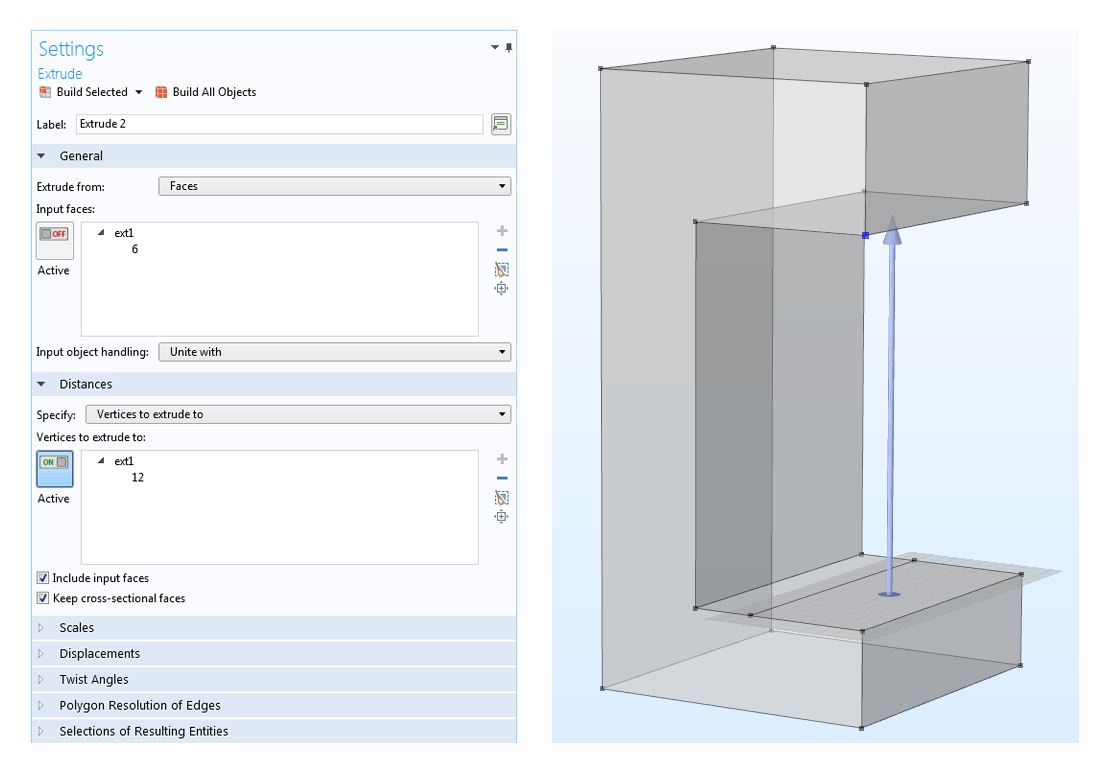
Task: Uncheck Keep cross-sectional faces
Action: (43, 598)
